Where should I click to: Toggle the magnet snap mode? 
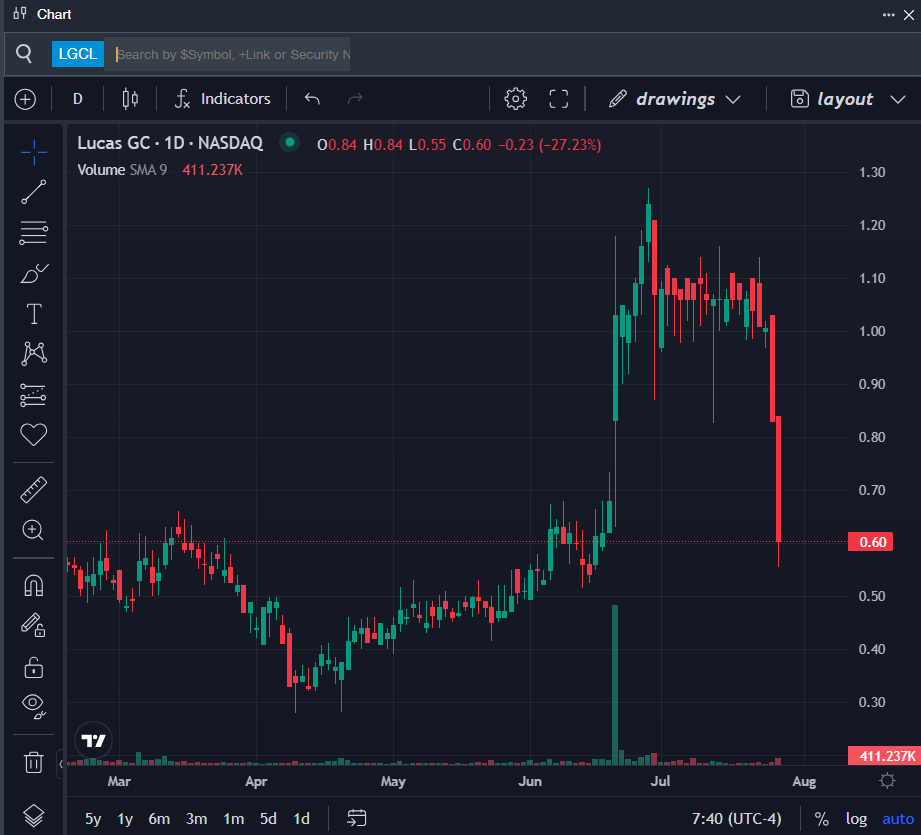pyautogui.click(x=33, y=585)
